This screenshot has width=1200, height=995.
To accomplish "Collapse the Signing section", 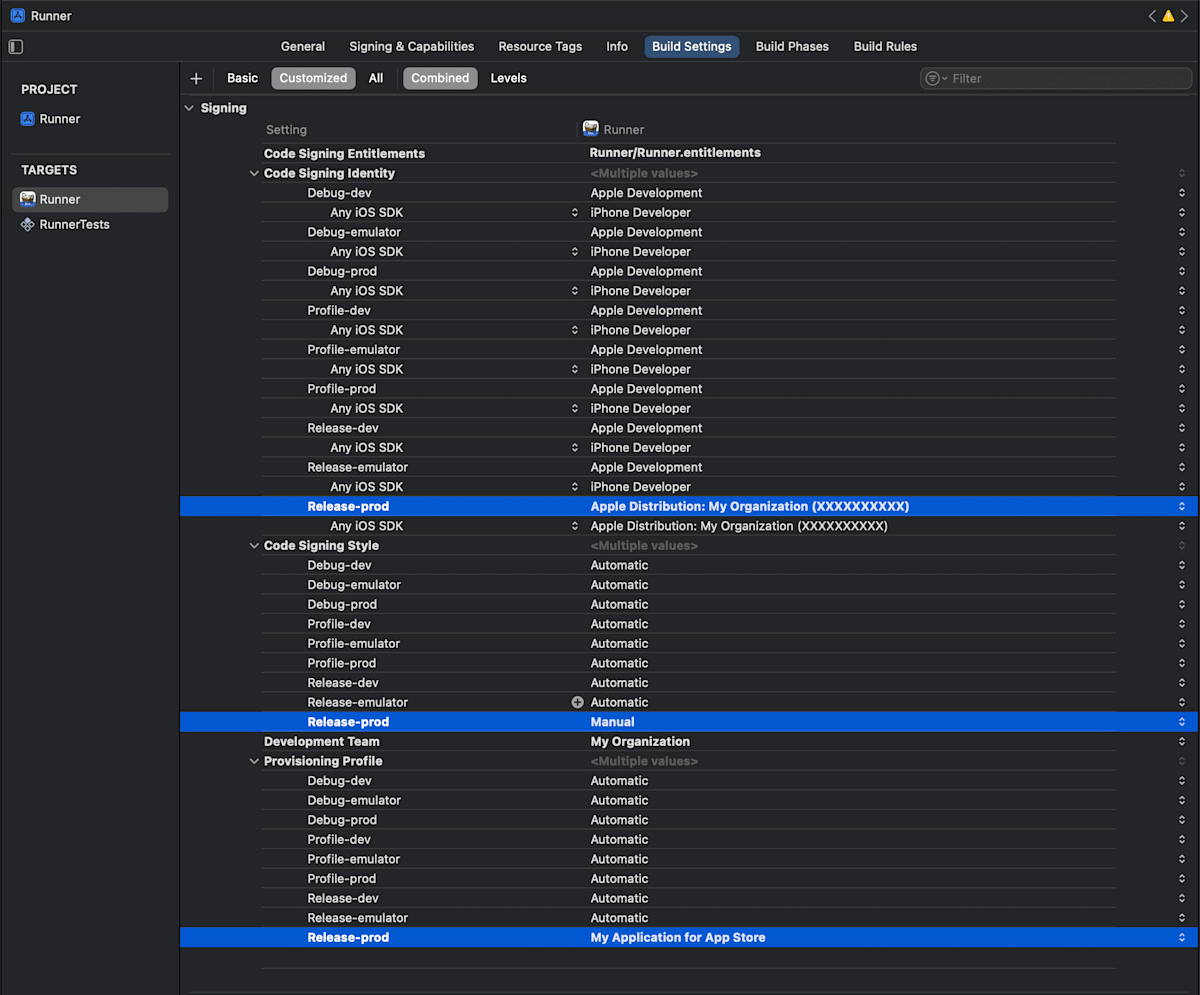I will [x=189, y=108].
